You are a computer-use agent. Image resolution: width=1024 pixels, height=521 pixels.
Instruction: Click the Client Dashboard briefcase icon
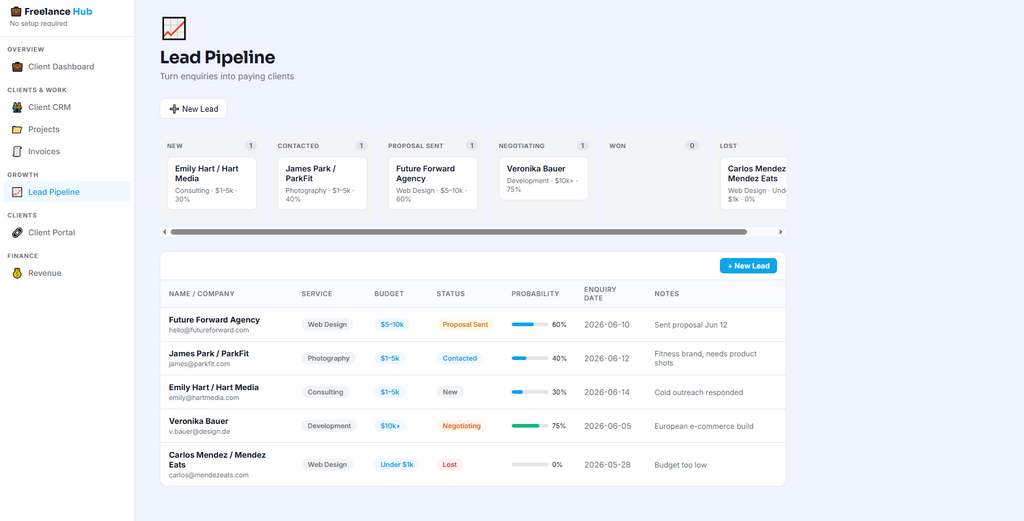17,67
